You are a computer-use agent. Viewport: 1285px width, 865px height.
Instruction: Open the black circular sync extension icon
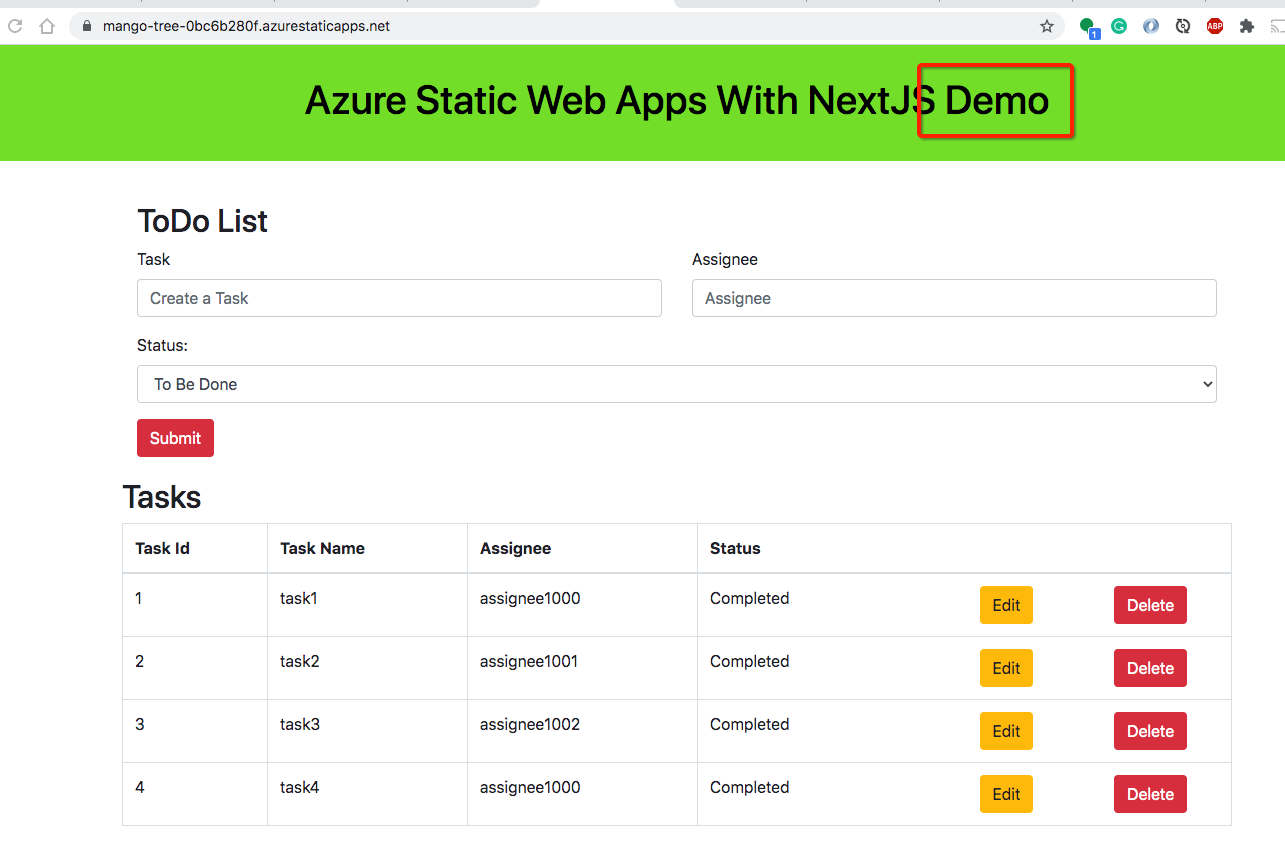[1183, 26]
